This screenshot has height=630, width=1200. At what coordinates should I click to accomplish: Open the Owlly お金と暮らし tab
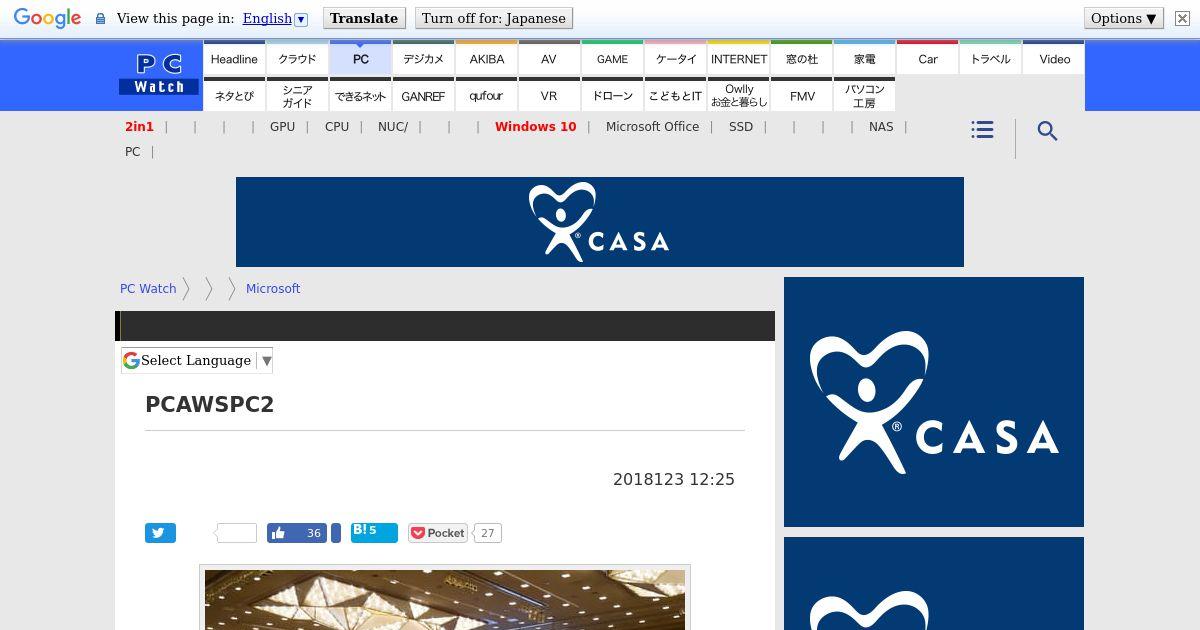[x=738, y=96]
